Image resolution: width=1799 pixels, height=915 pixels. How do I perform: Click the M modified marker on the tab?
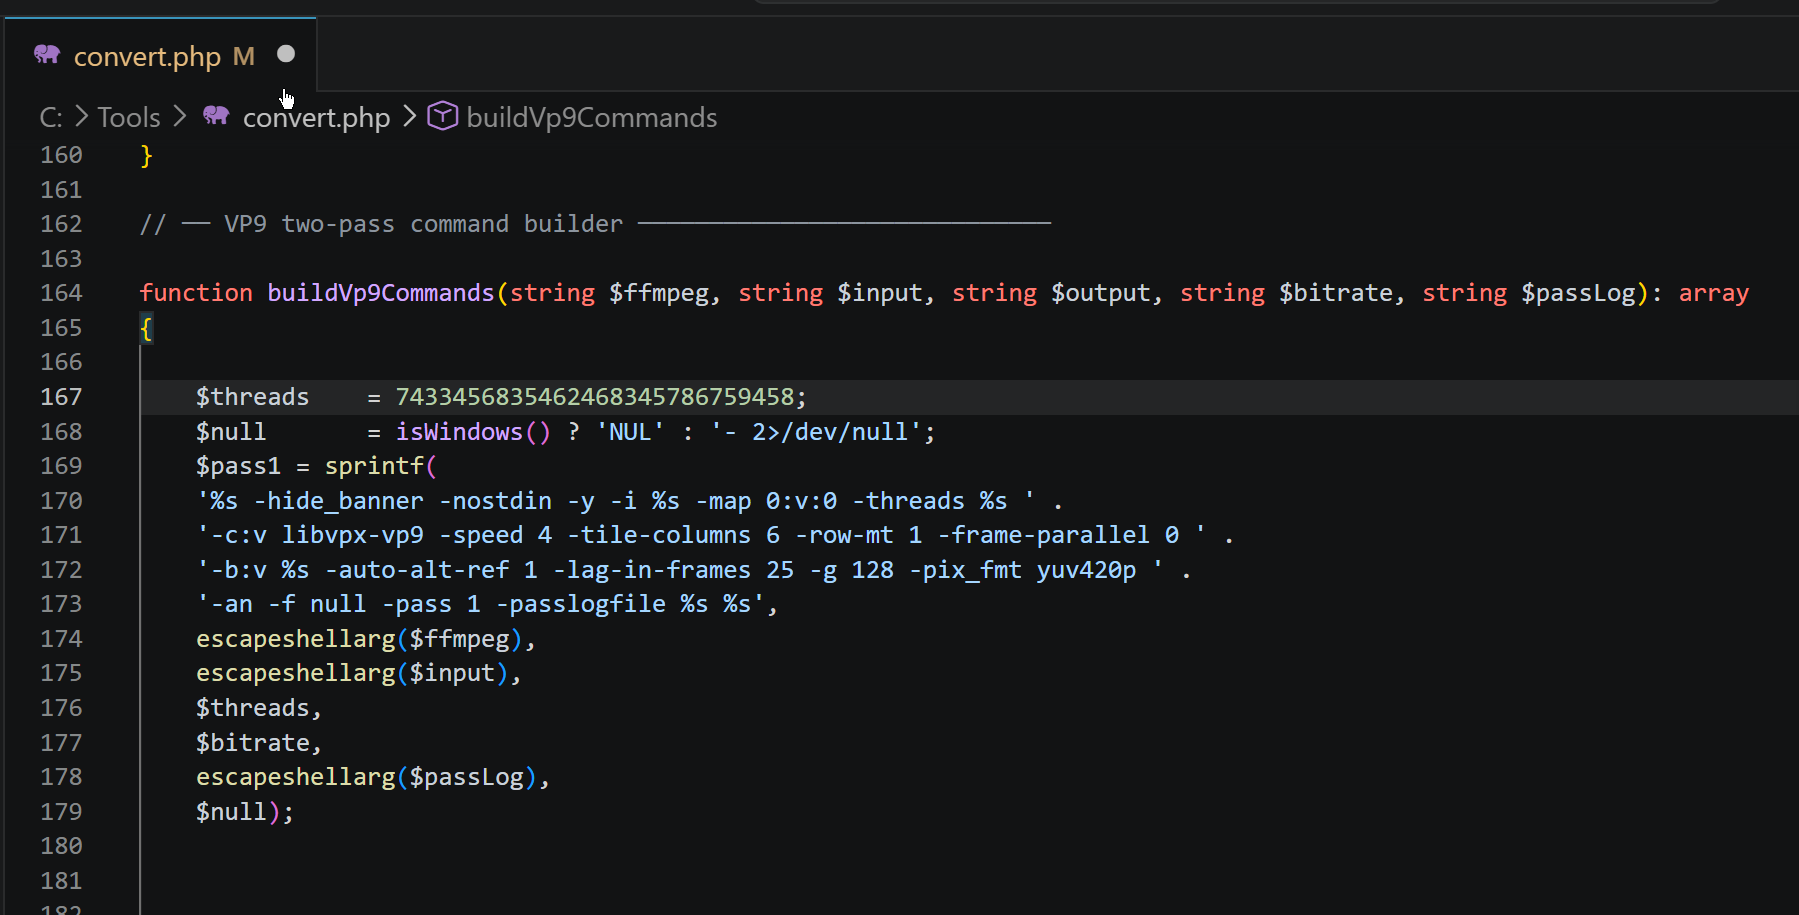244,56
